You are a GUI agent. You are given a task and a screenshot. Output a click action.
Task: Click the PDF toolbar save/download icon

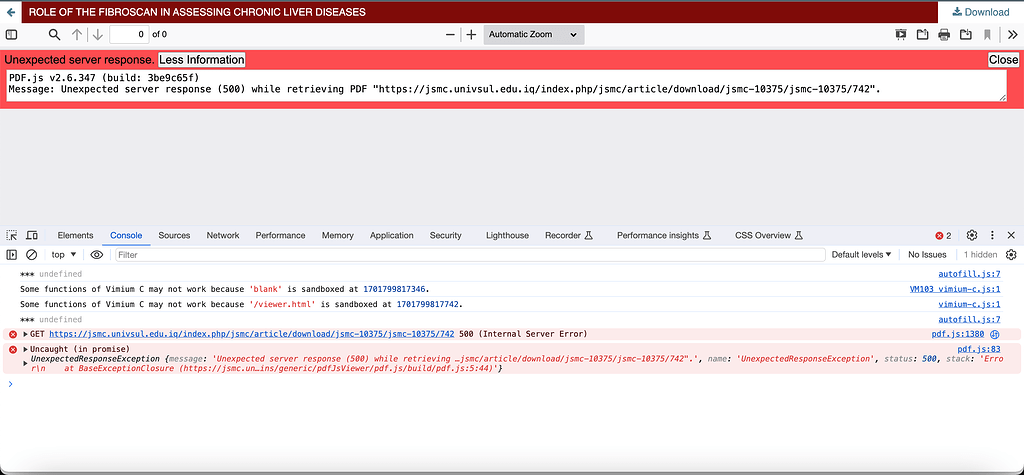(966, 35)
